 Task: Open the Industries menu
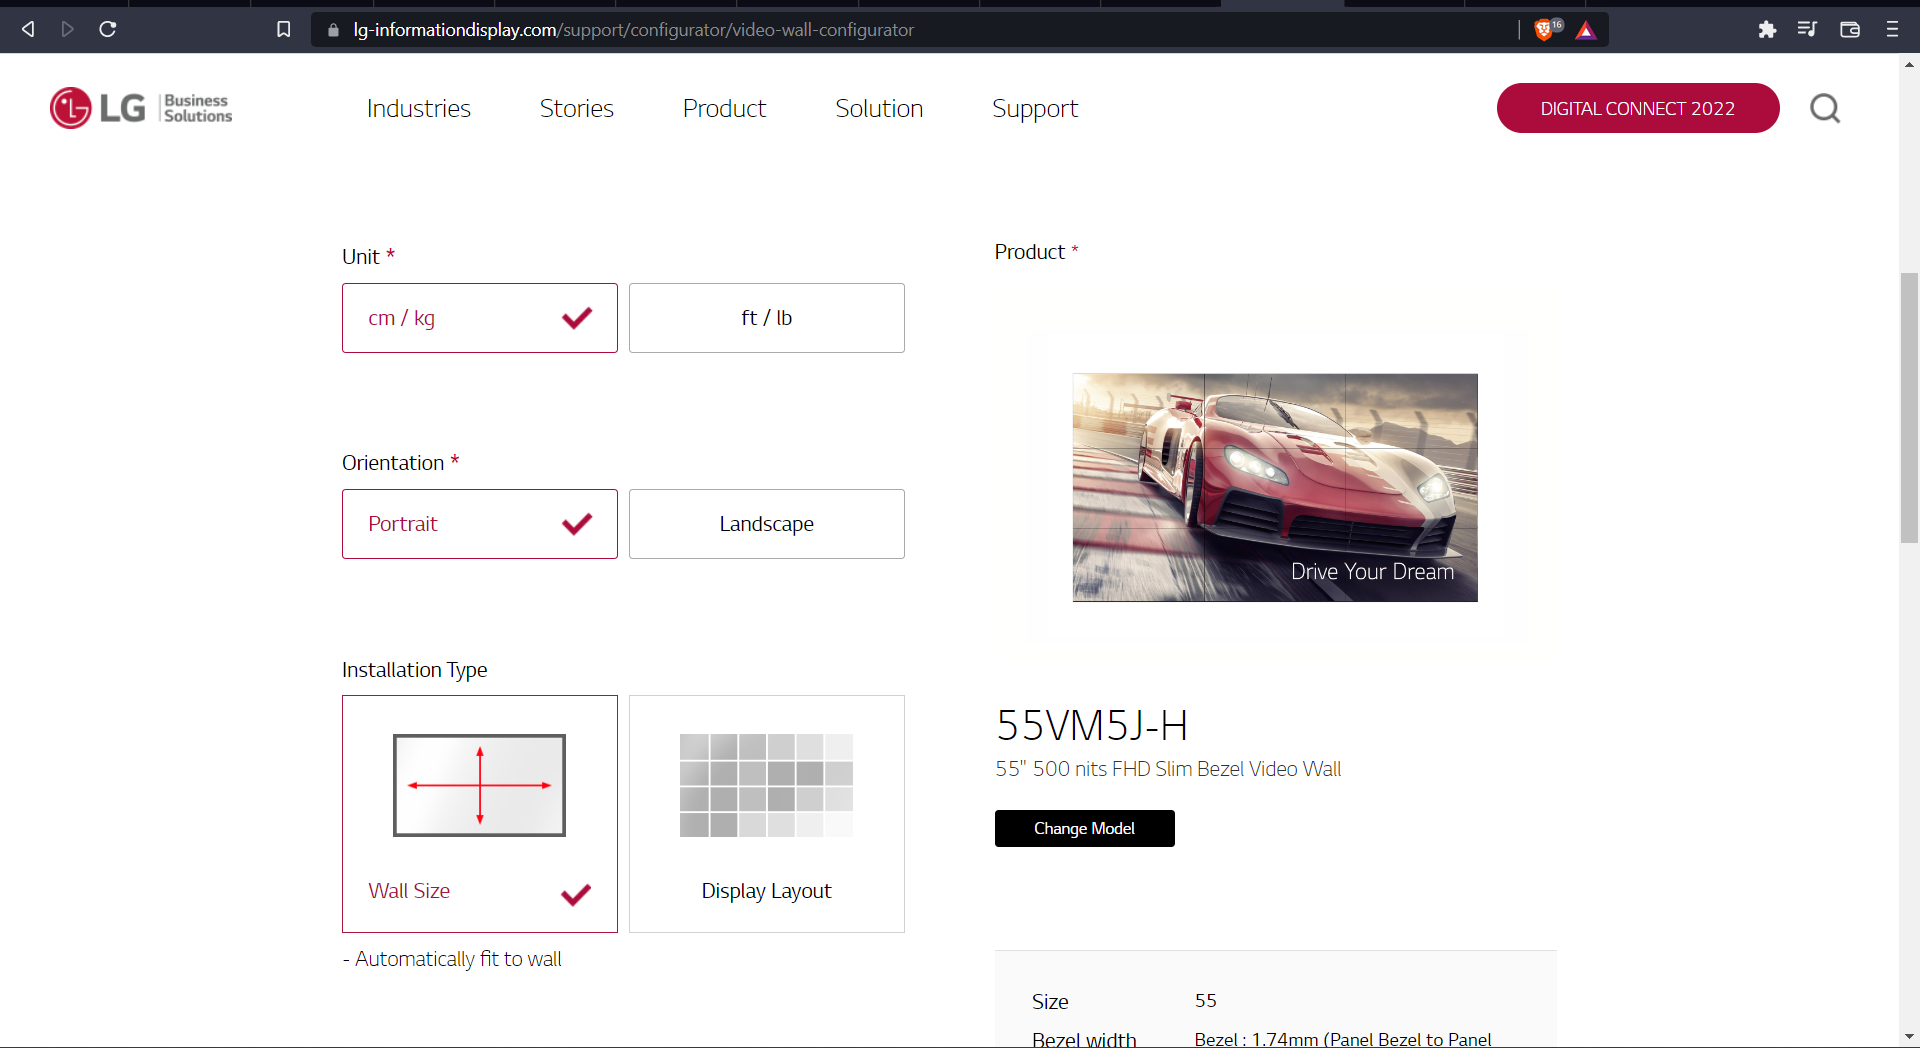[x=419, y=108]
